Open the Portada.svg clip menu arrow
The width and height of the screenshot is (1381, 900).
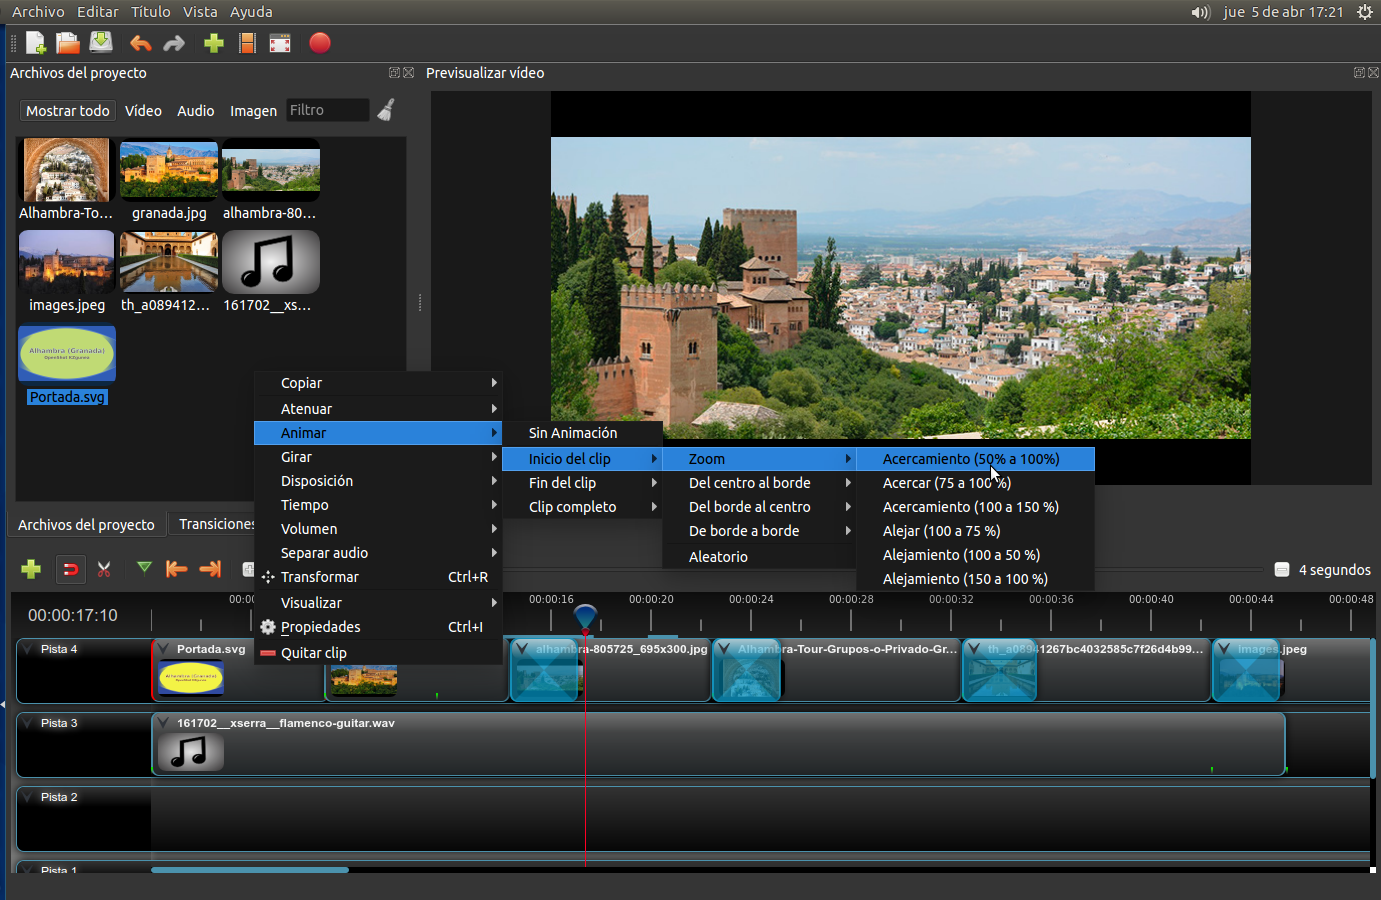point(164,649)
